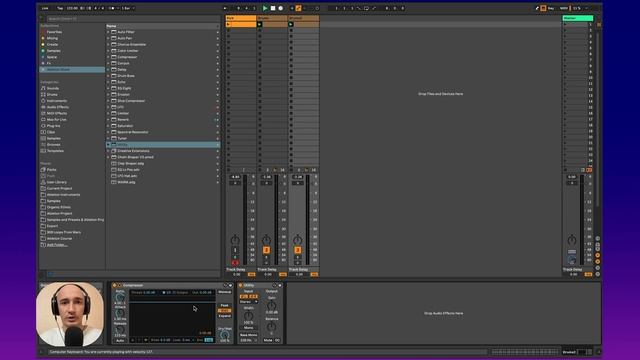Open the User Library place icon
The width and height of the screenshot is (640, 360).
[43, 182]
